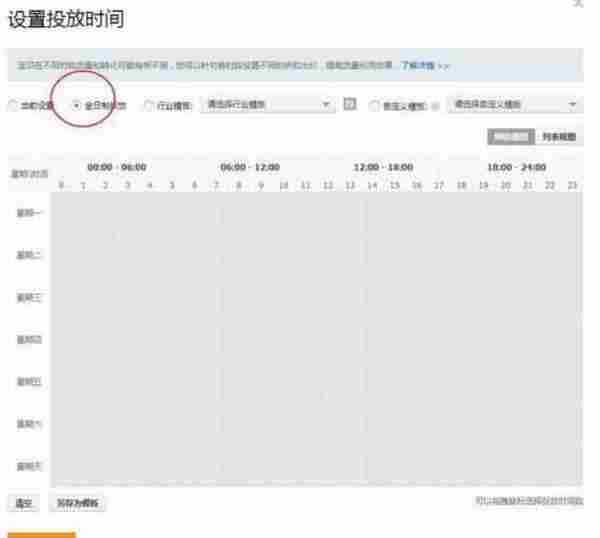Open the industry template dropdown
This screenshot has width=600, height=538.
268,104
